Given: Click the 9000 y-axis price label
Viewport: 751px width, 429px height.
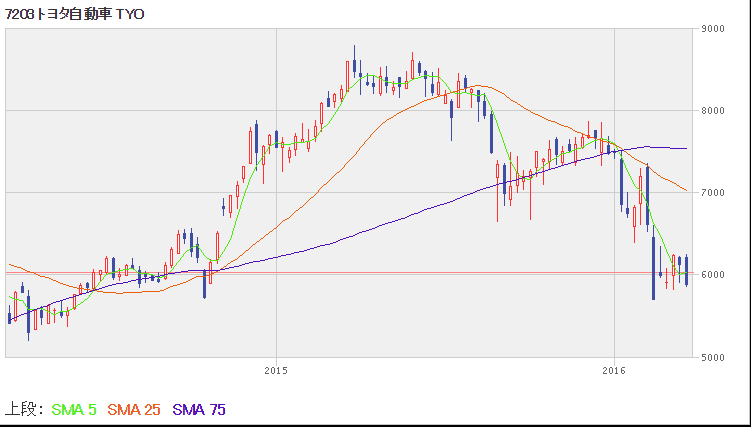Looking at the screenshot, I should pyautogui.click(x=712, y=29).
